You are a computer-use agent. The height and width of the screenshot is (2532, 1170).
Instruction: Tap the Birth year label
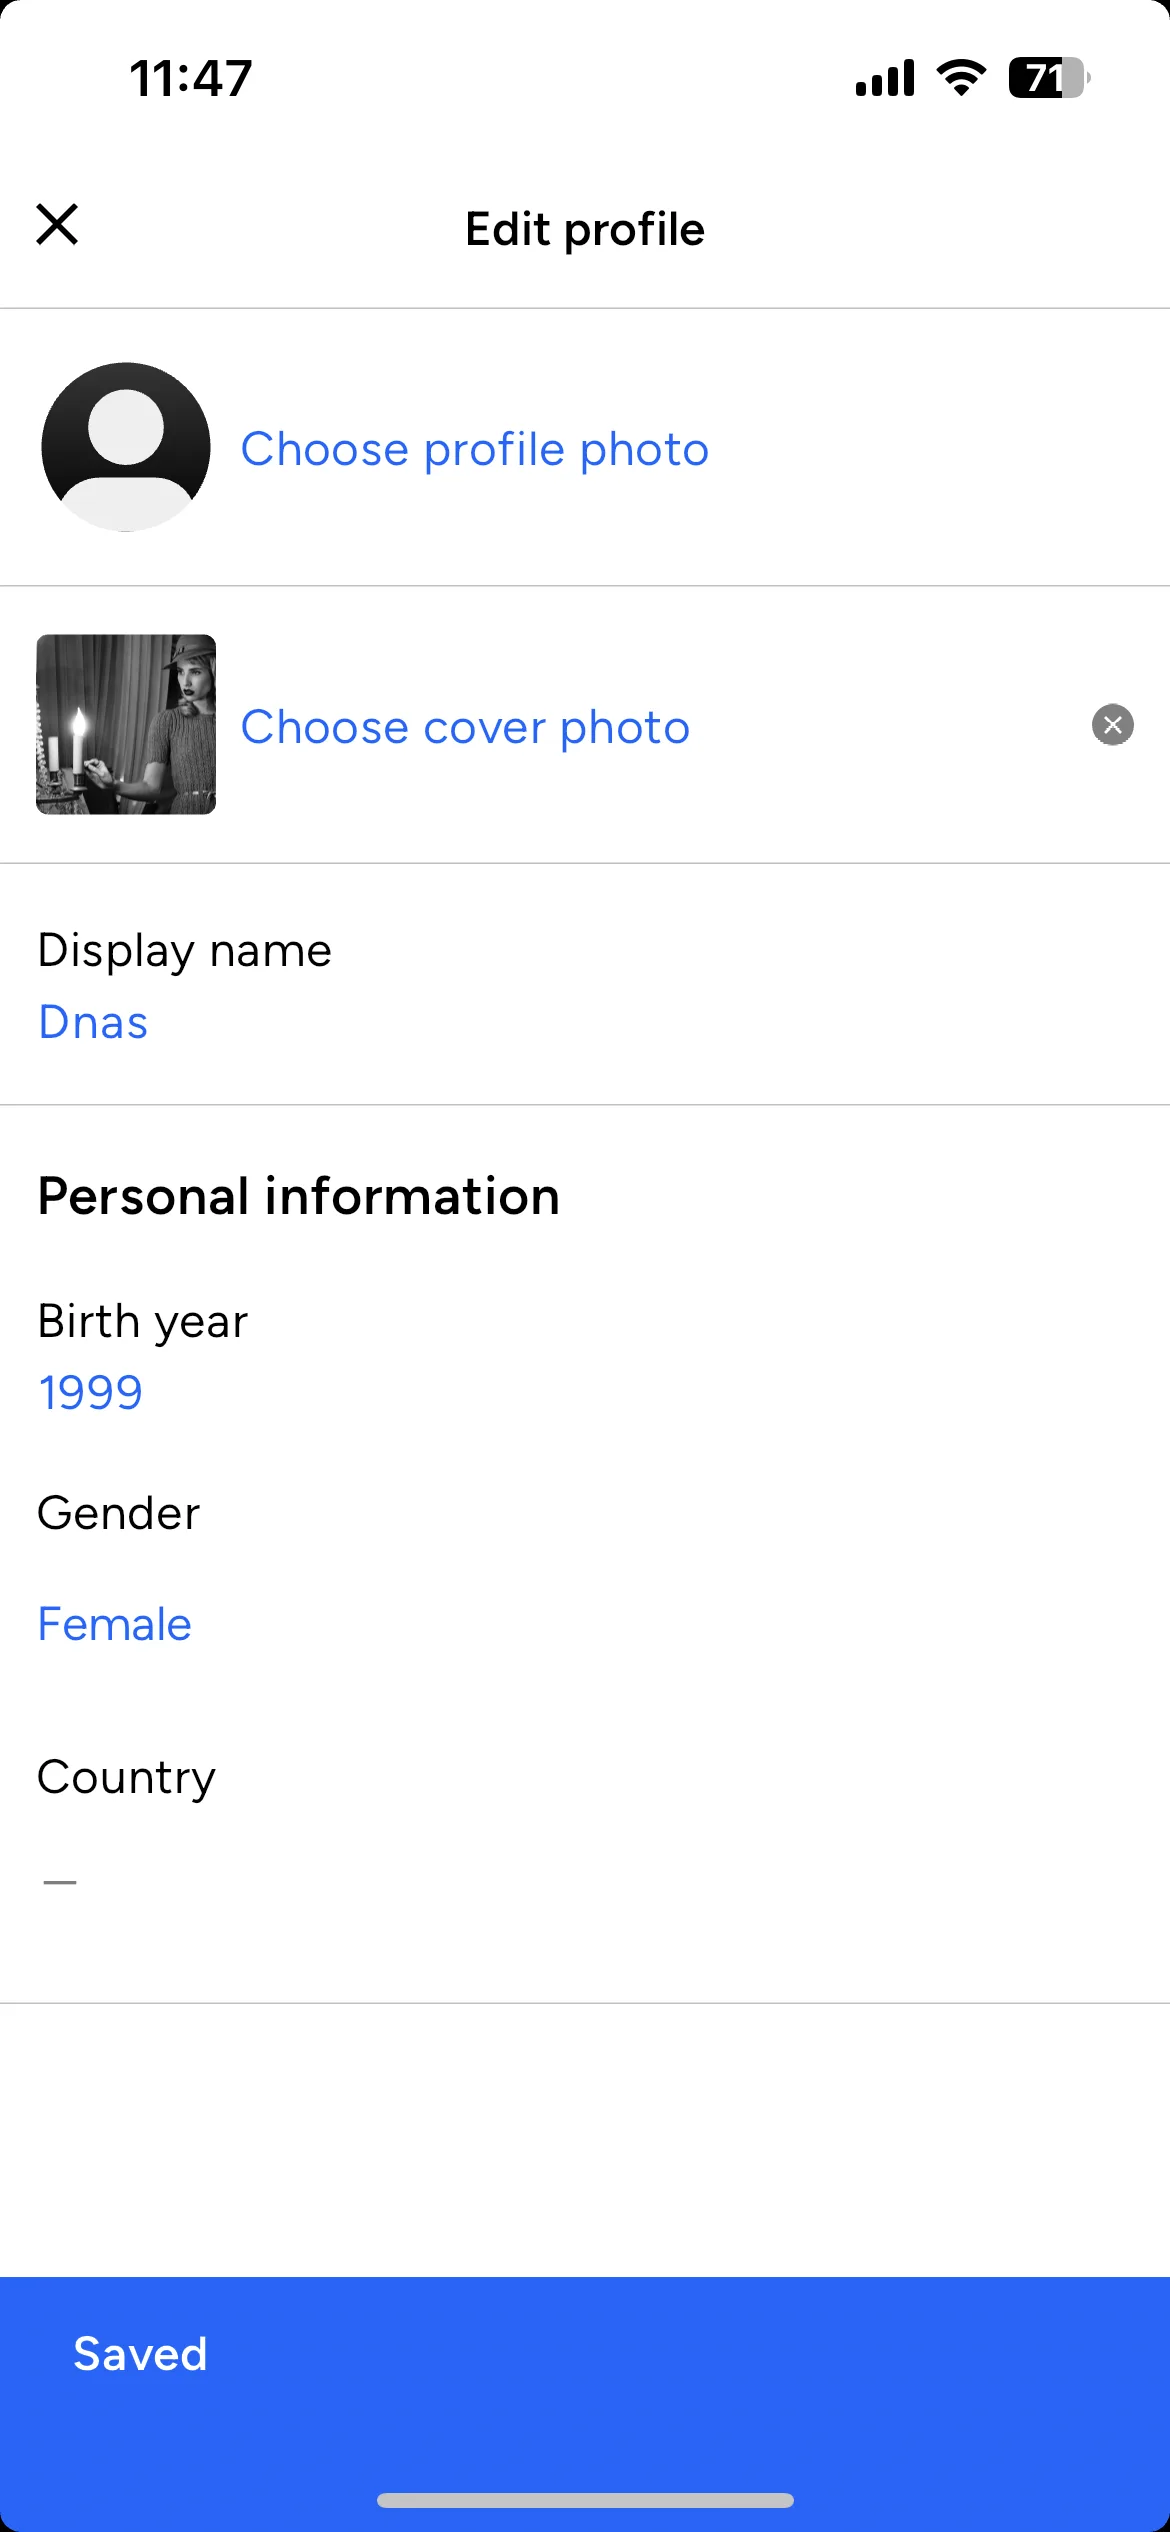point(142,1321)
